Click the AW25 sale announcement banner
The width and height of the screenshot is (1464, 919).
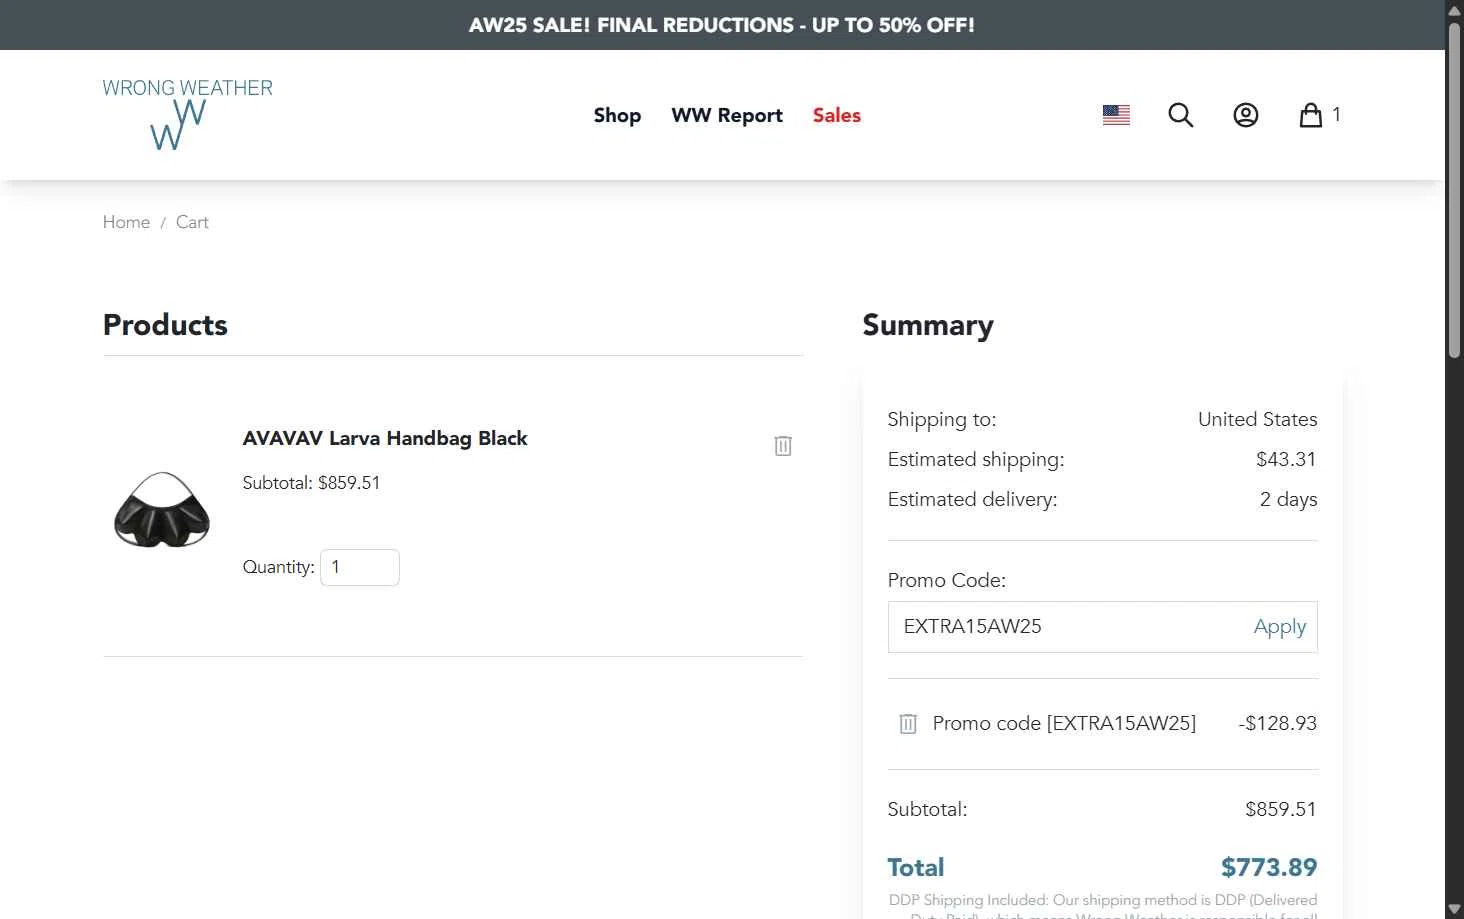(722, 25)
